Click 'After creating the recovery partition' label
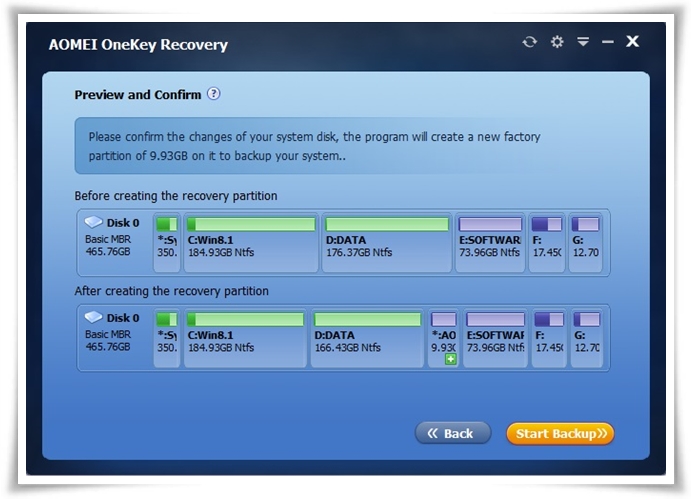 tap(171, 291)
